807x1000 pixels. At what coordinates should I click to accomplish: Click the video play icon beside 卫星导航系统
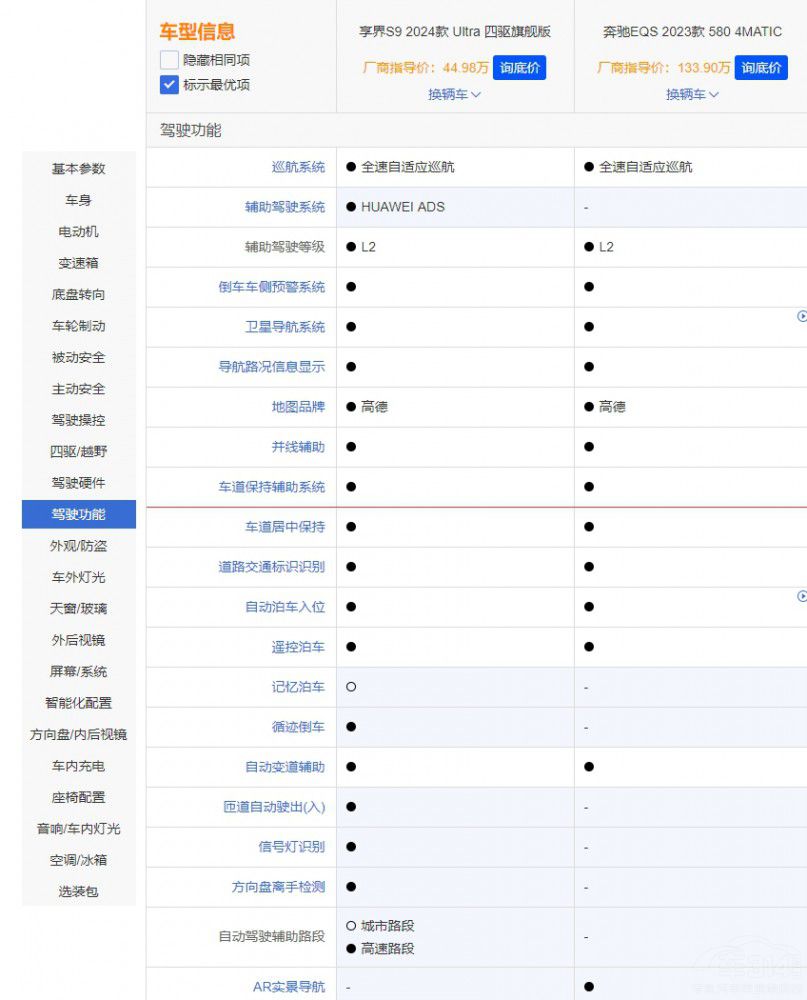point(802,316)
